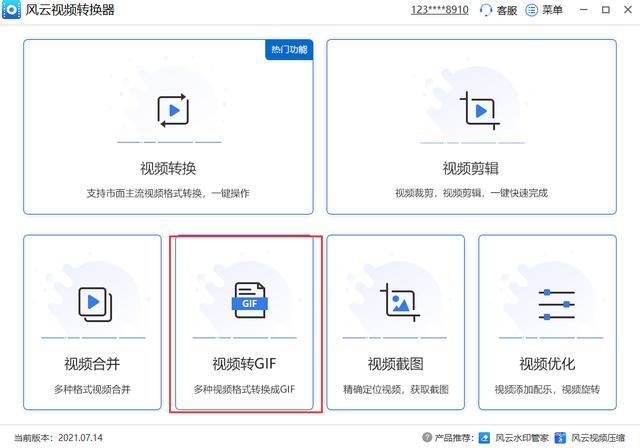The width and height of the screenshot is (640, 448).
Task: Select the 视频剪辑 title text
Action: click(471, 168)
